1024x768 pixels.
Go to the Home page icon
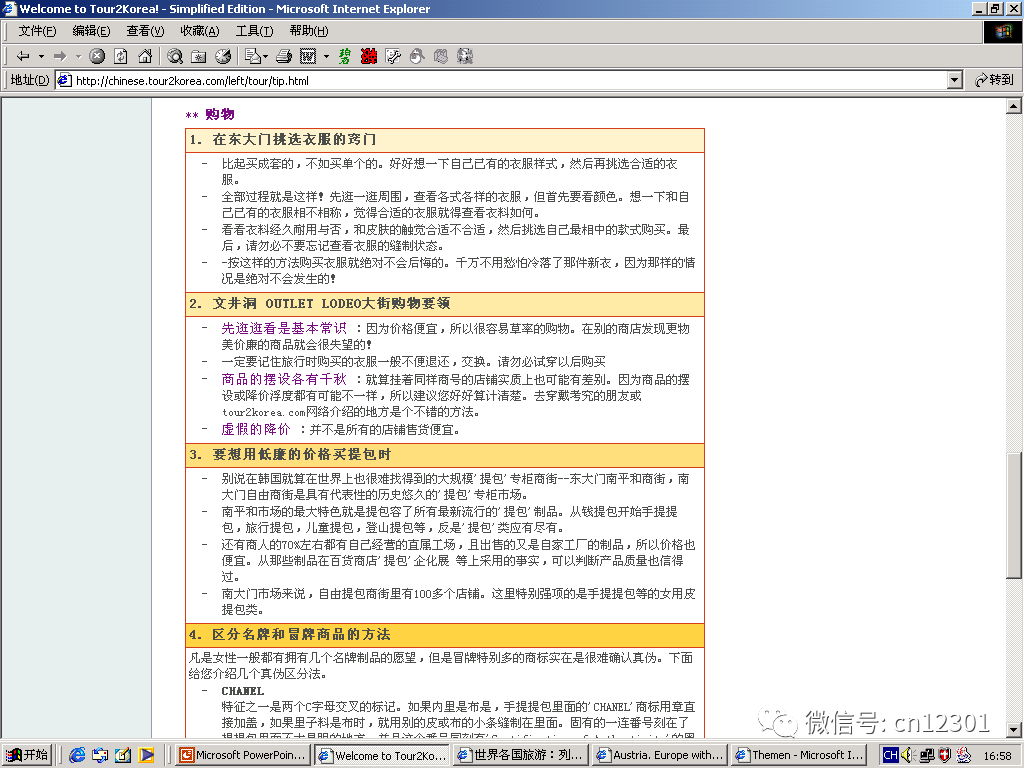pos(145,56)
